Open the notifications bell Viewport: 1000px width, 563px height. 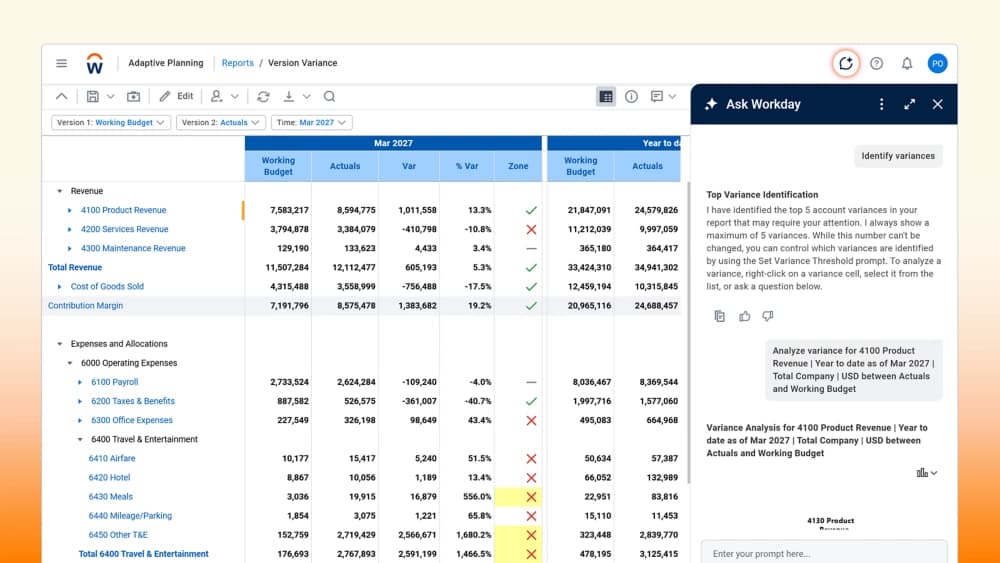coord(907,63)
